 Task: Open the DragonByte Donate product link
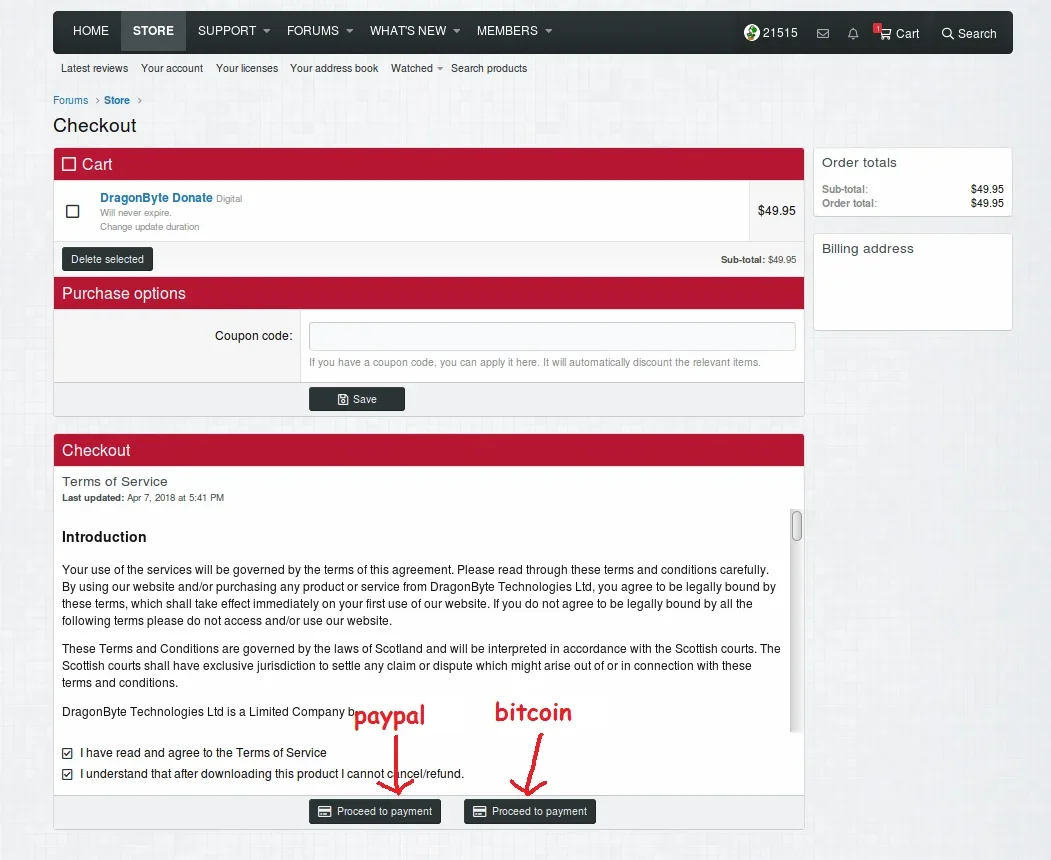(156, 198)
